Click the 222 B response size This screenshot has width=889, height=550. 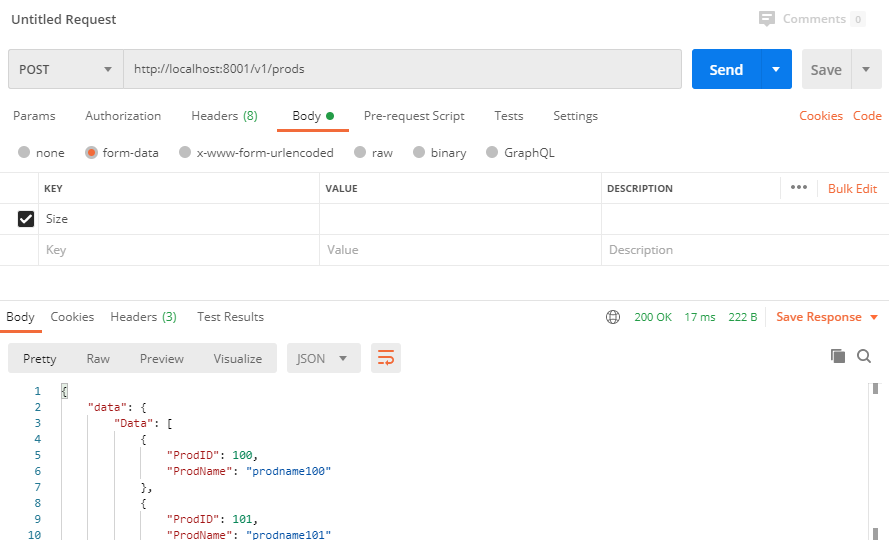click(743, 317)
